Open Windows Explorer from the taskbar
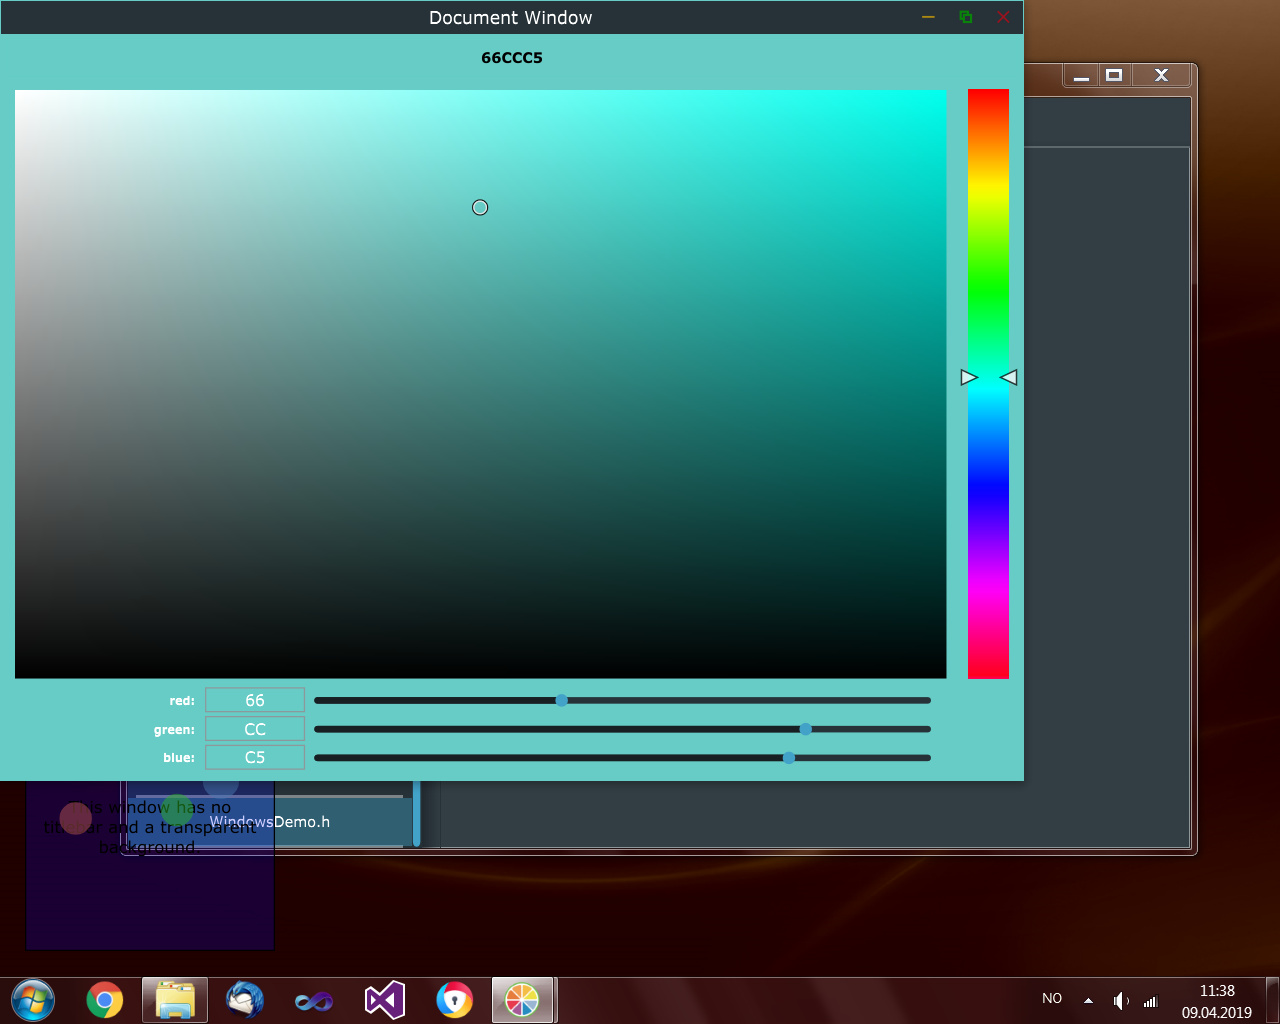Viewport: 1280px width, 1024px height. pyautogui.click(x=175, y=1000)
